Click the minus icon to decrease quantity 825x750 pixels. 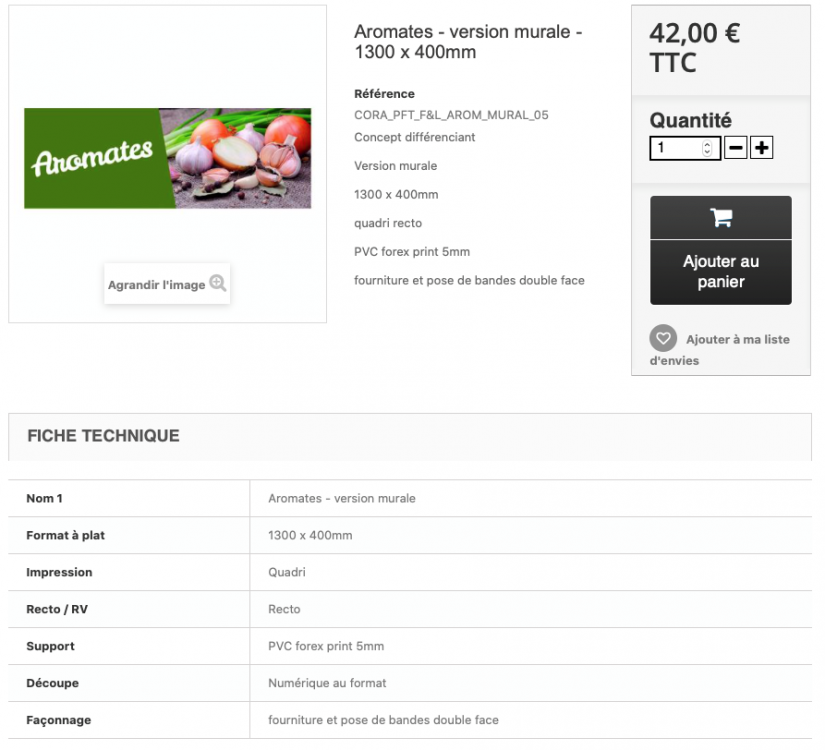pos(736,147)
